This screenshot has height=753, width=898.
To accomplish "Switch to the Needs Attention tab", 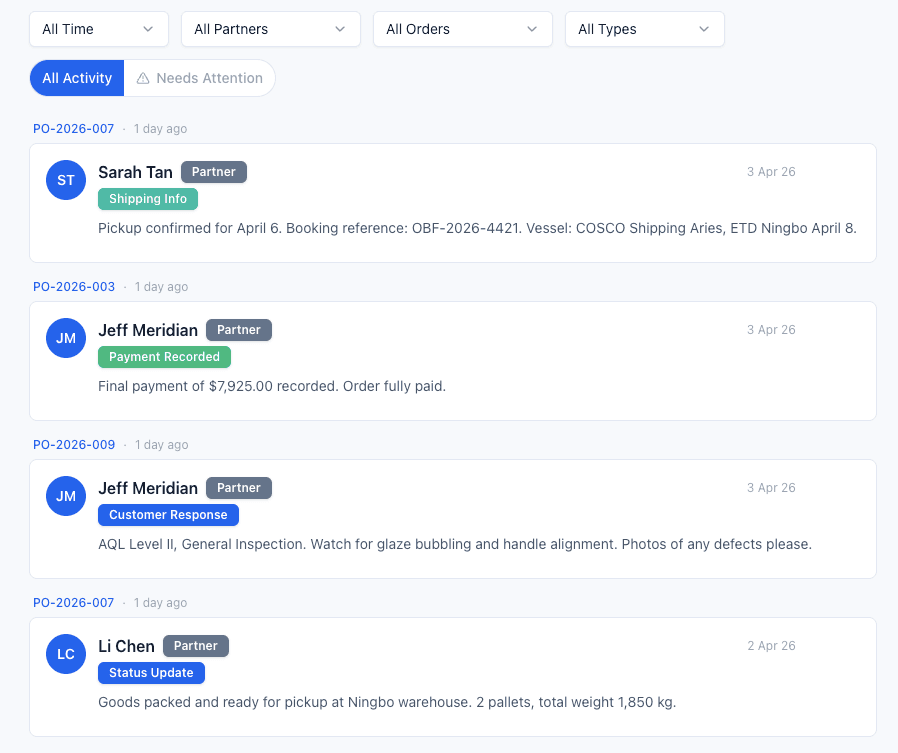I will coord(208,77).
